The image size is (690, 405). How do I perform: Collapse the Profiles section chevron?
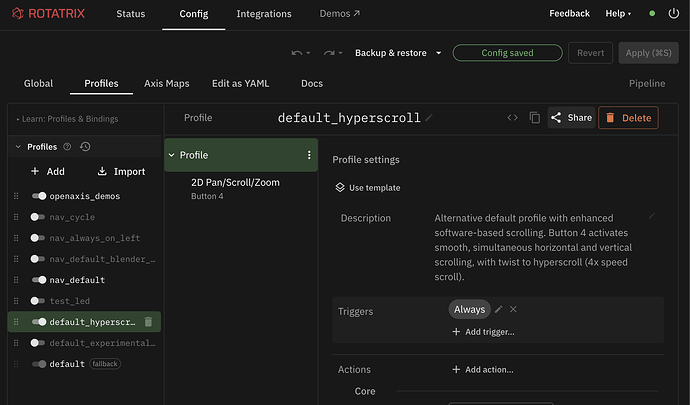pyautogui.click(x=18, y=147)
